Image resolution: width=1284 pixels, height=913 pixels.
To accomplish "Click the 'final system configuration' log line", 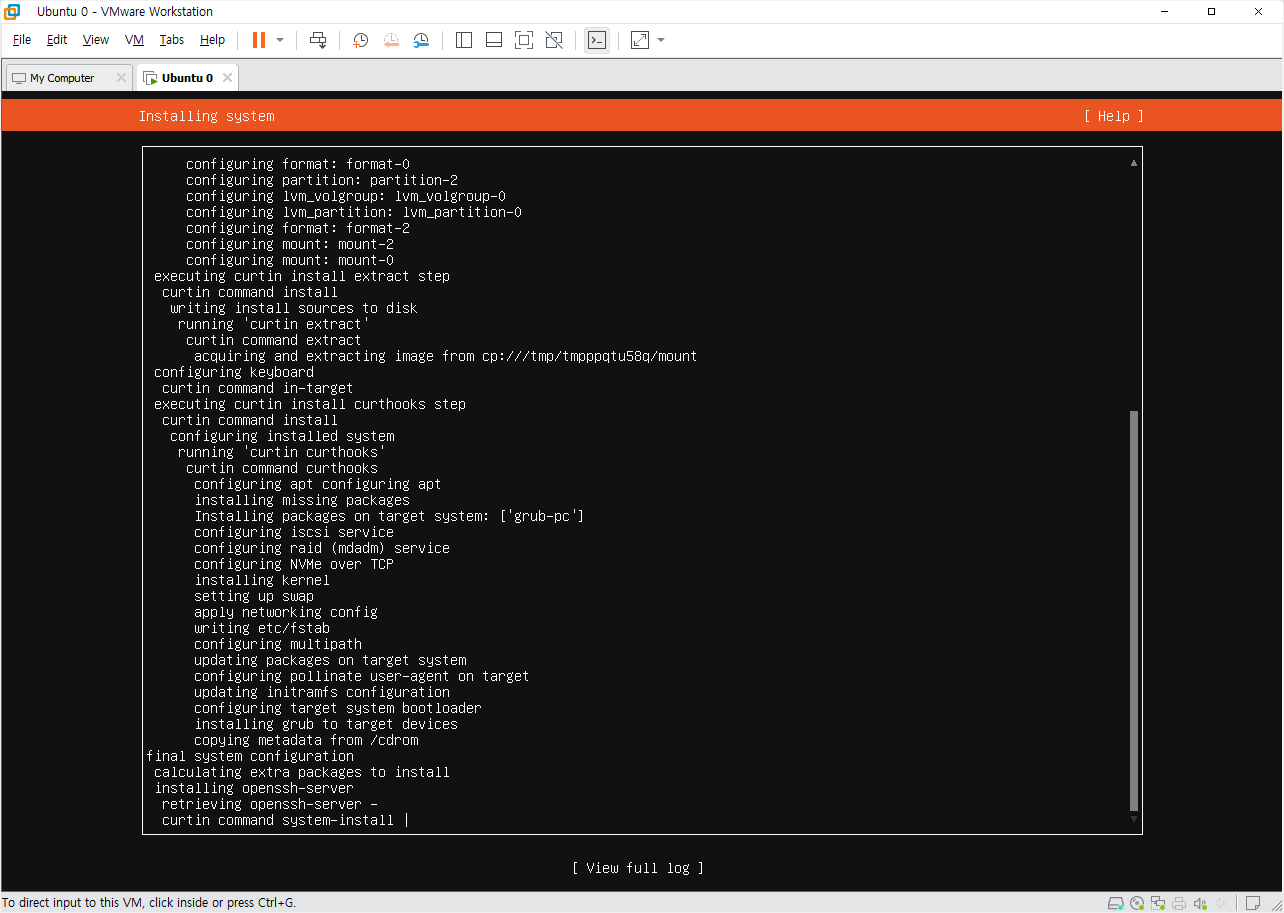I will click(250, 756).
